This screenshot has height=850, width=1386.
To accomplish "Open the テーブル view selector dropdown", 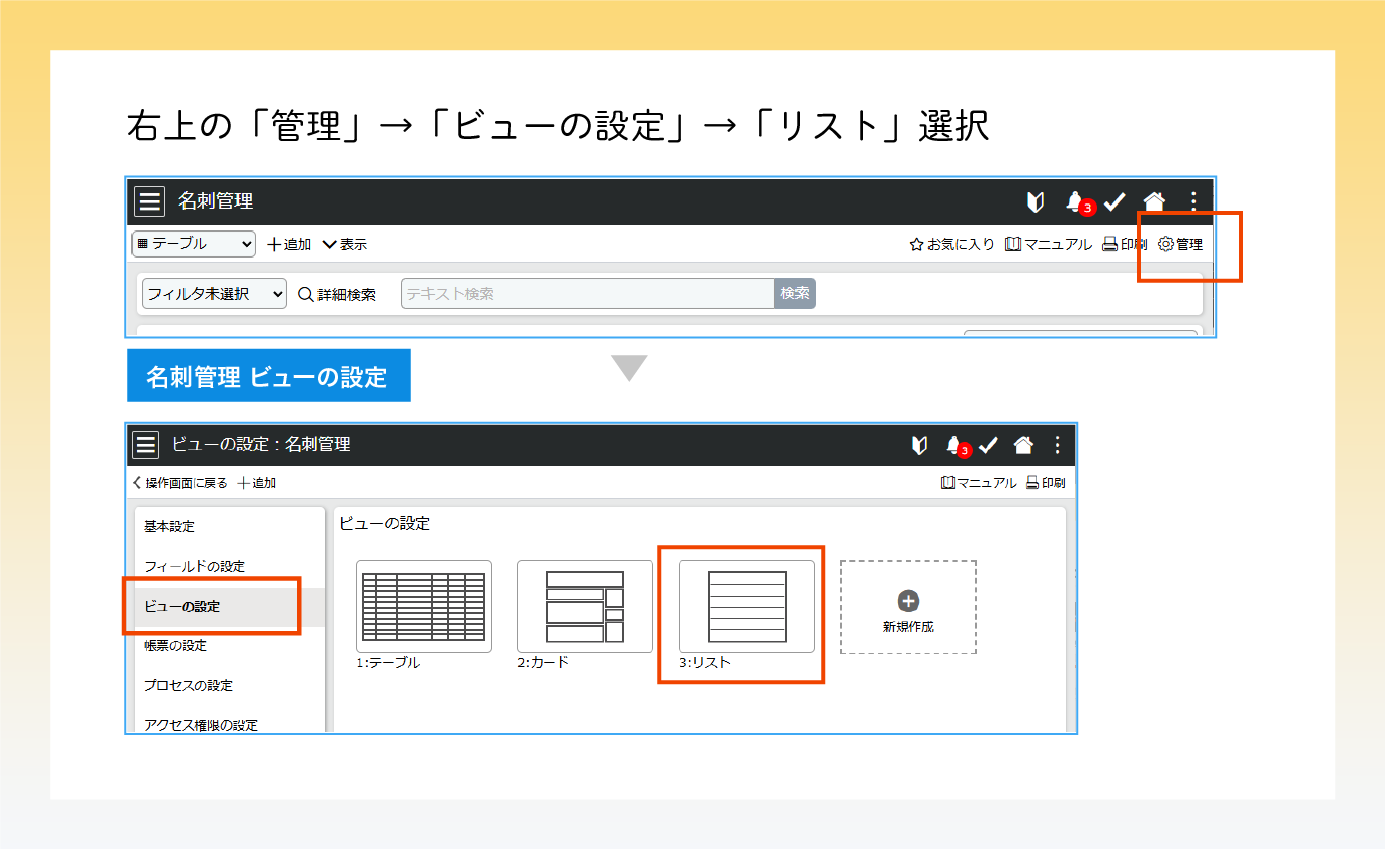I will coord(194,244).
